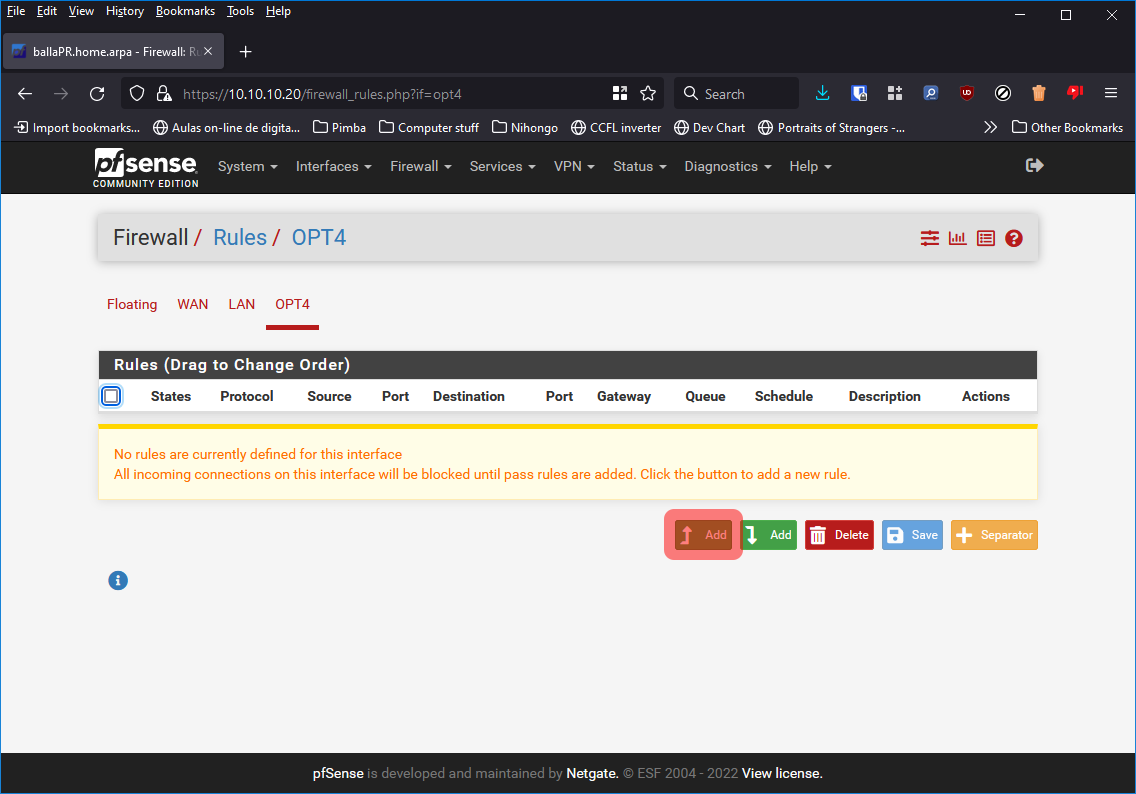Click the related settings sliders icon
1136x794 pixels.
[930, 238]
